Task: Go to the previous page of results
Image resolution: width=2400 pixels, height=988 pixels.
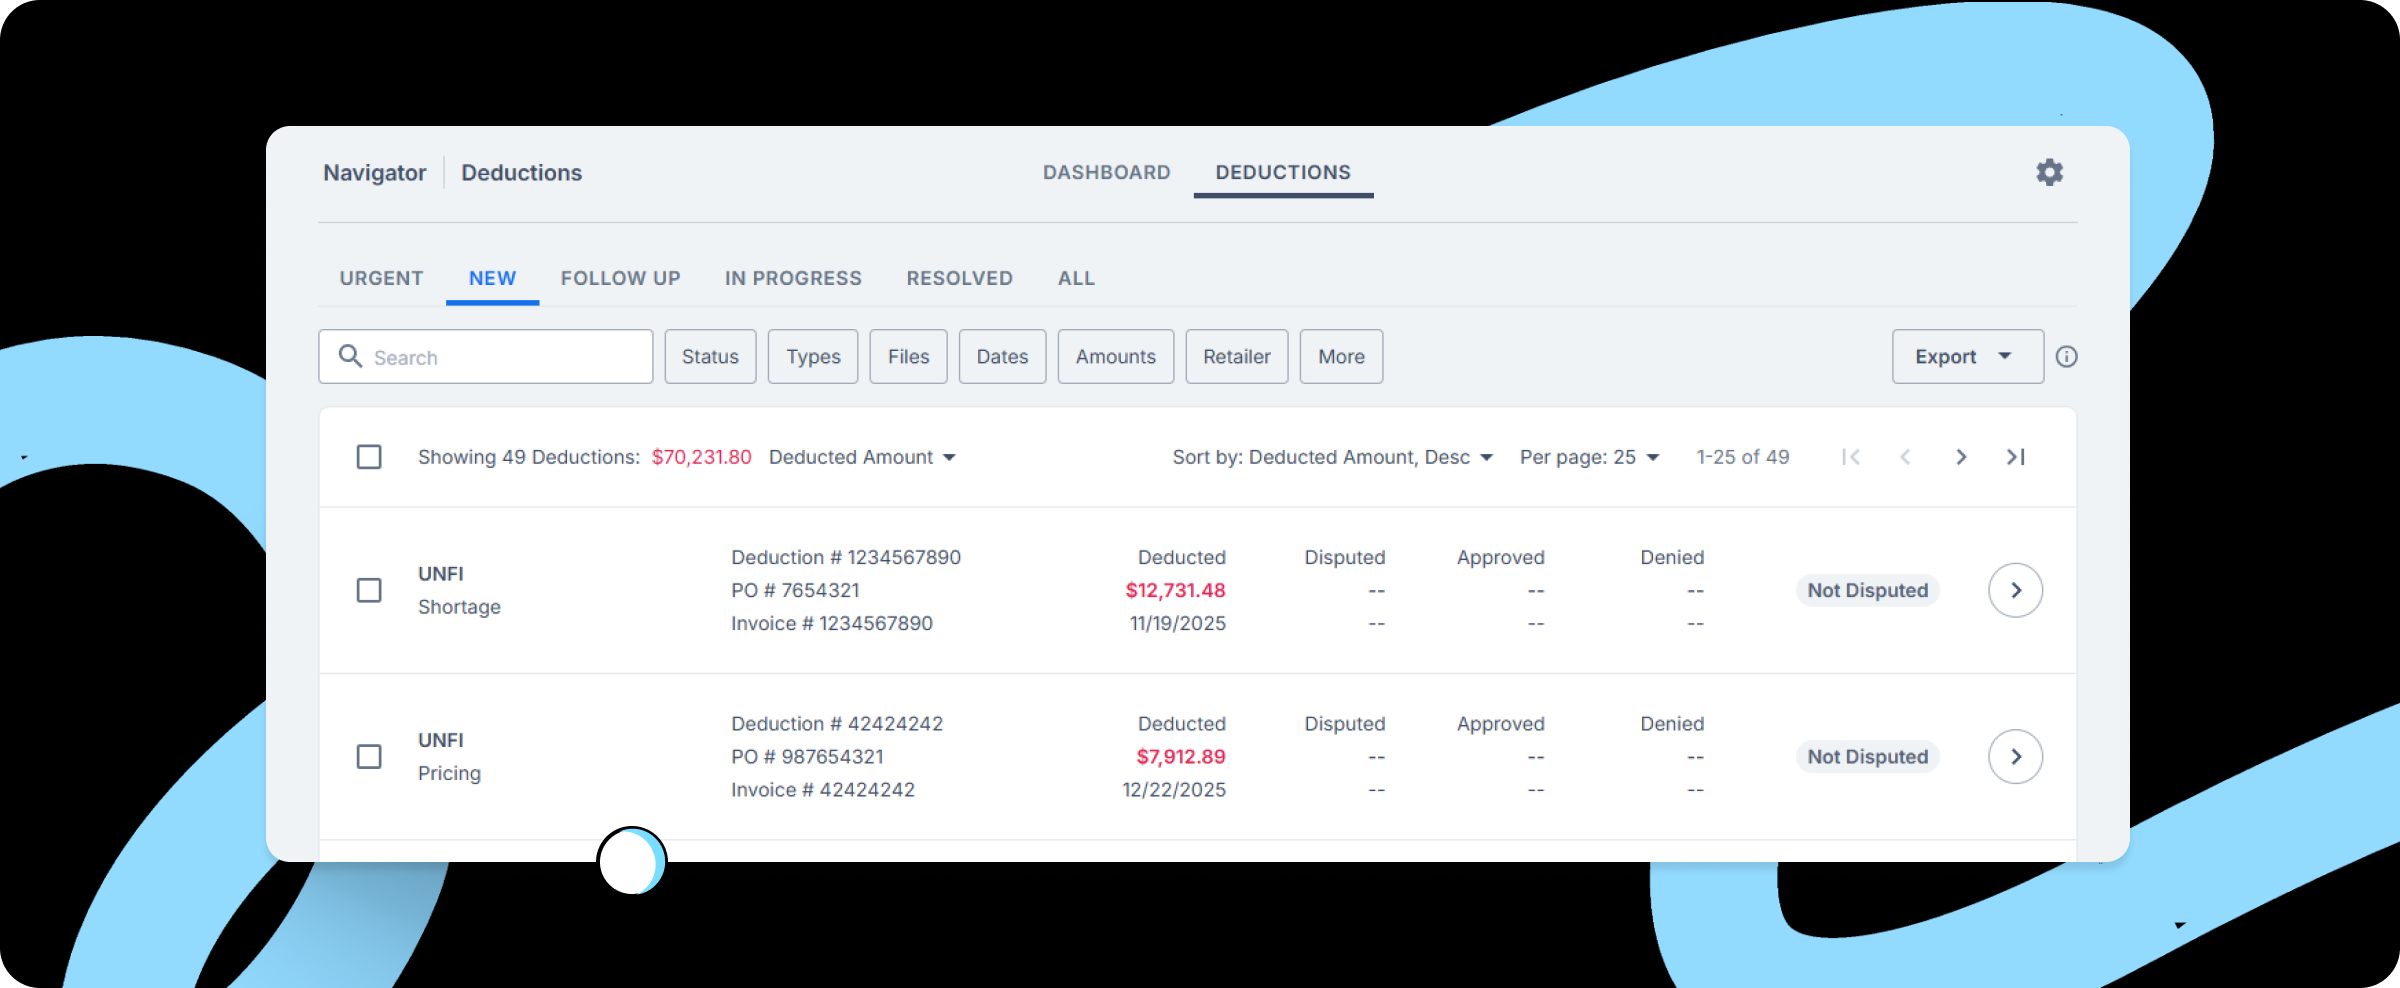Action: [x=1905, y=457]
